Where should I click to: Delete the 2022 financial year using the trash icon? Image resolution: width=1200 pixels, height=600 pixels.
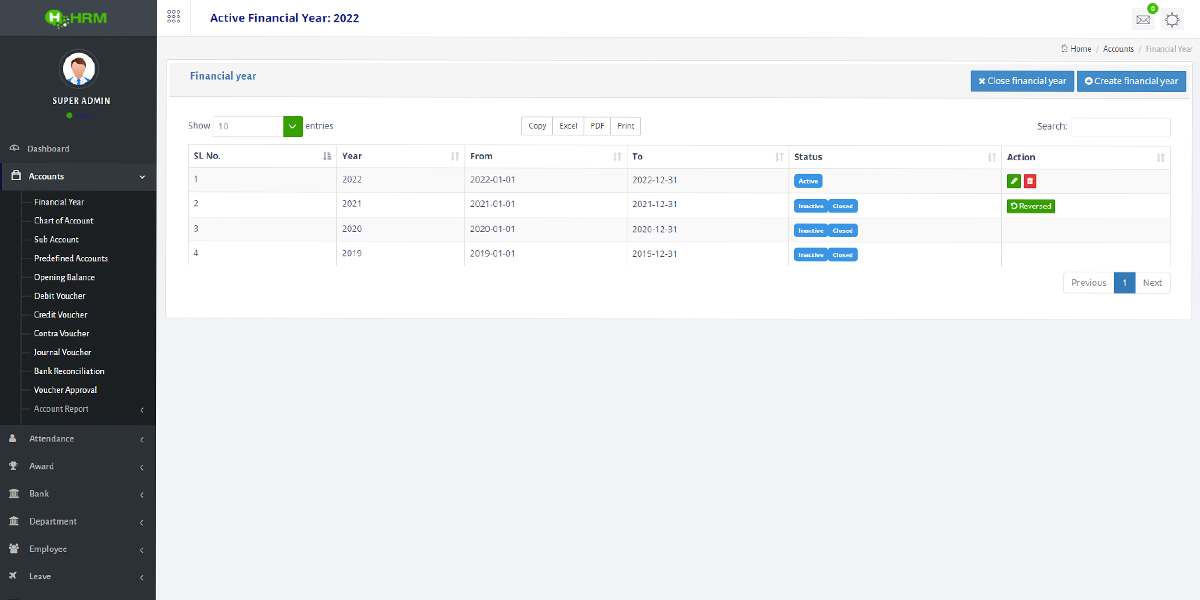coord(1030,180)
